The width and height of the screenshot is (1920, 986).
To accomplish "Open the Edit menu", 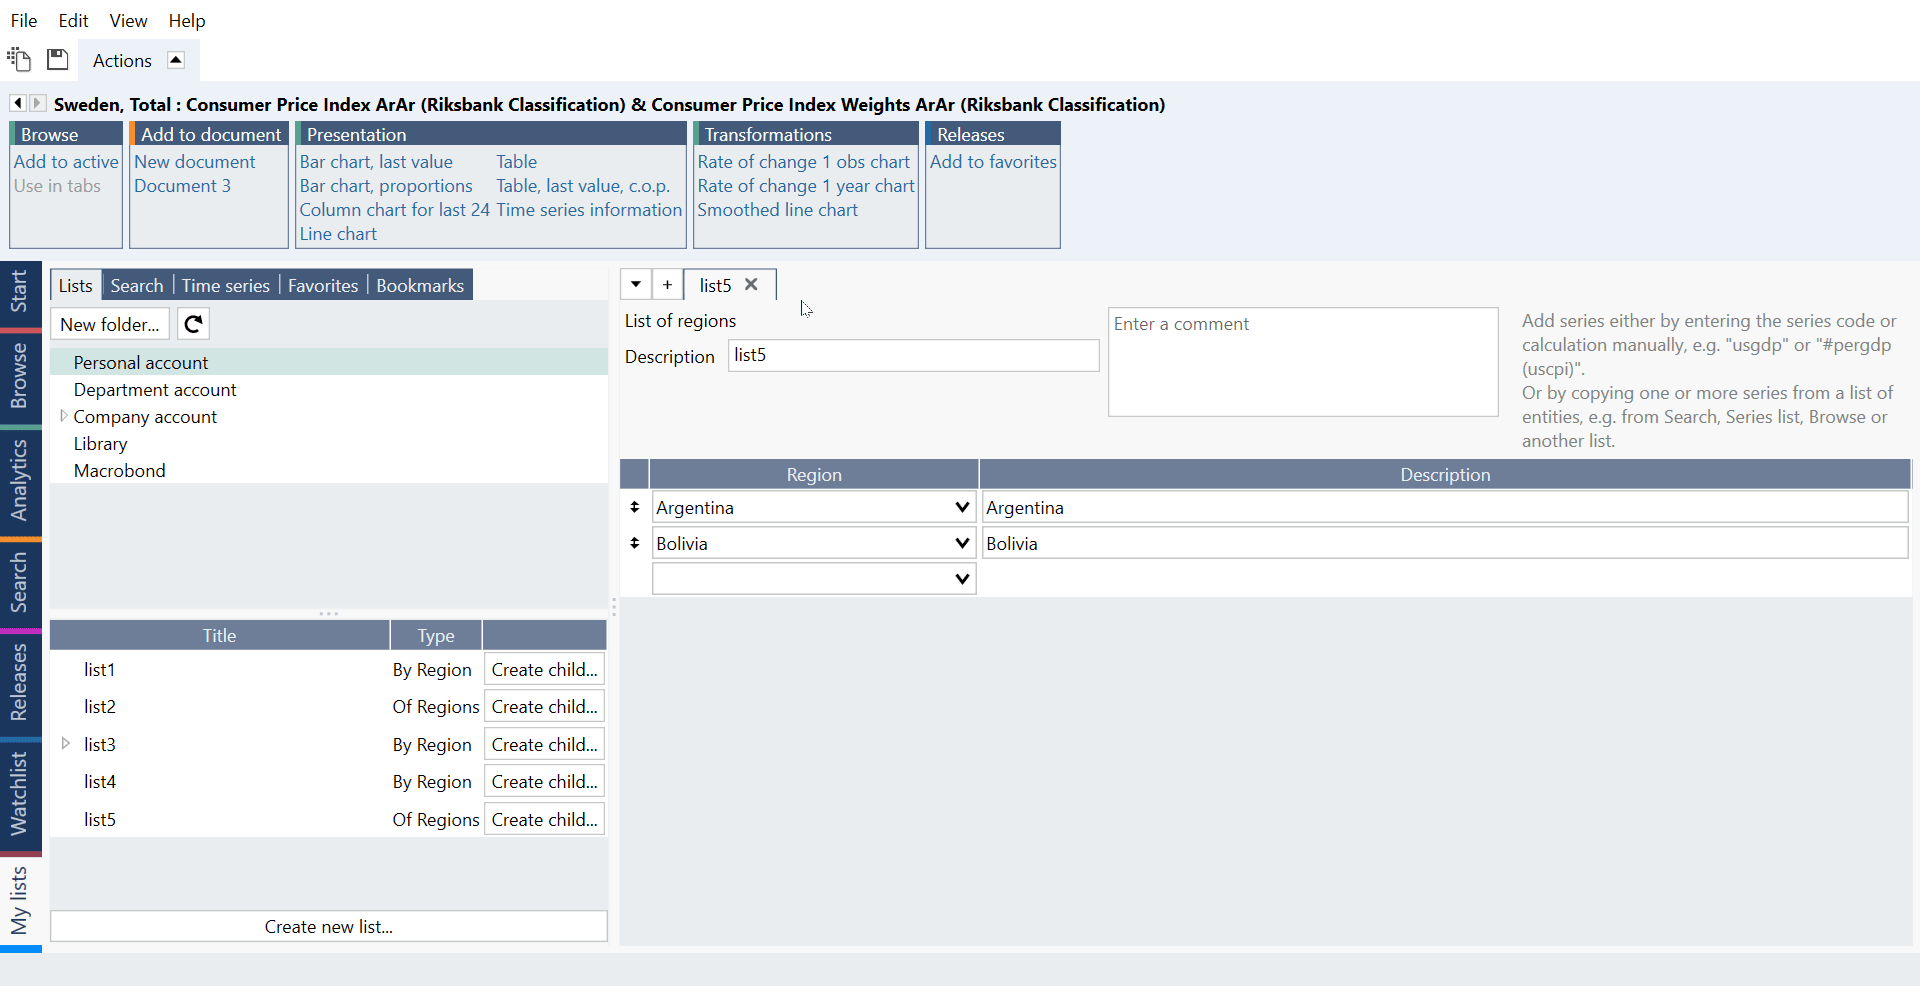I will [x=73, y=20].
